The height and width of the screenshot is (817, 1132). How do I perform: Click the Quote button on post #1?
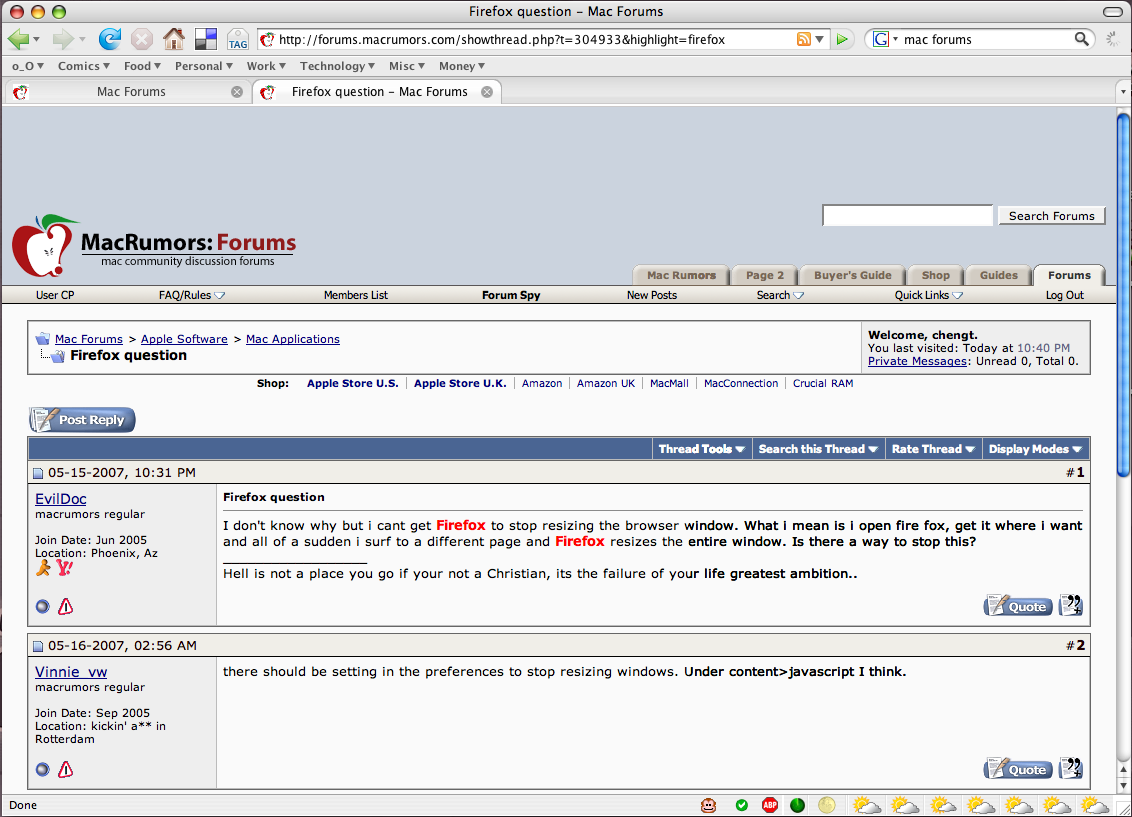(x=1018, y=606)
